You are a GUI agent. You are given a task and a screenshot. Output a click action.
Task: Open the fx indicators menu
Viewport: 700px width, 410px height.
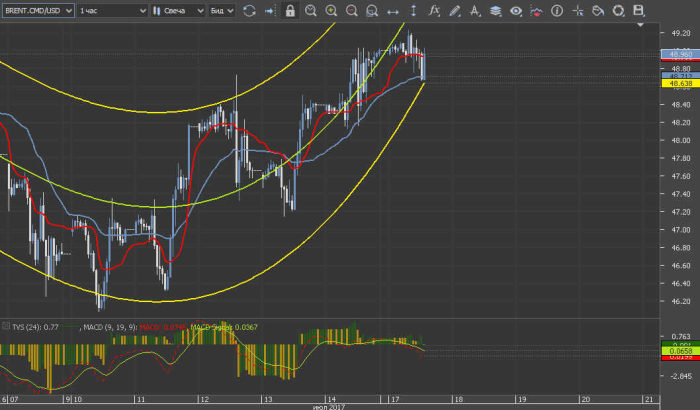pyautogui.click(x=434, y=11)
